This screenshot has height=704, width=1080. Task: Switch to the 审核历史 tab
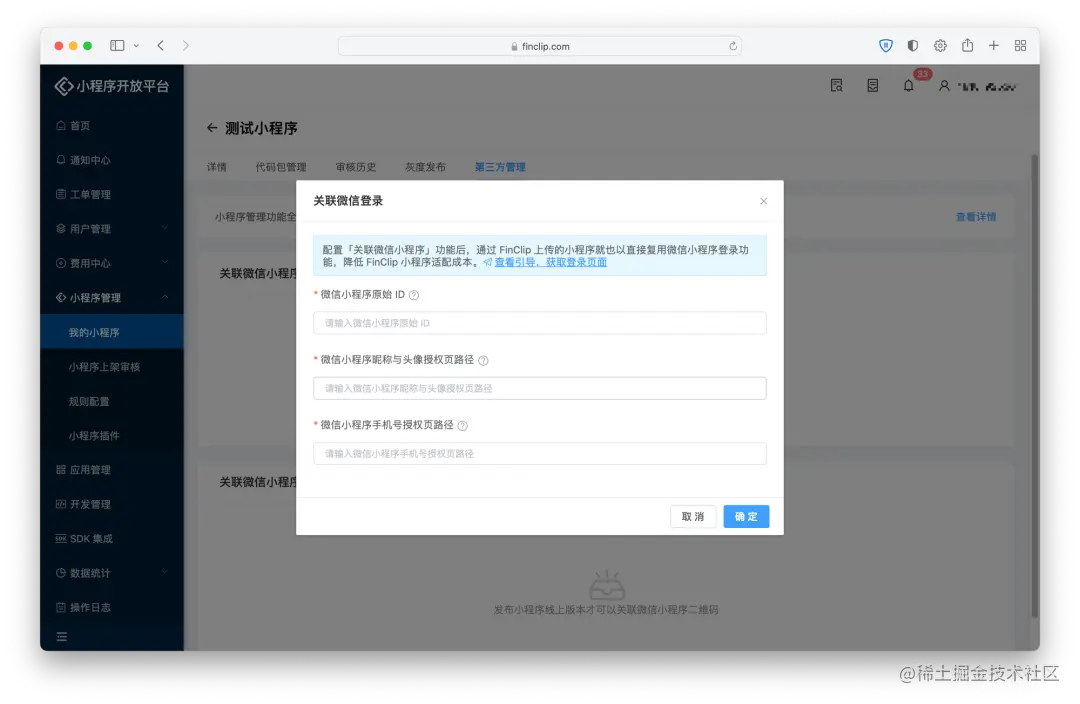355,167
